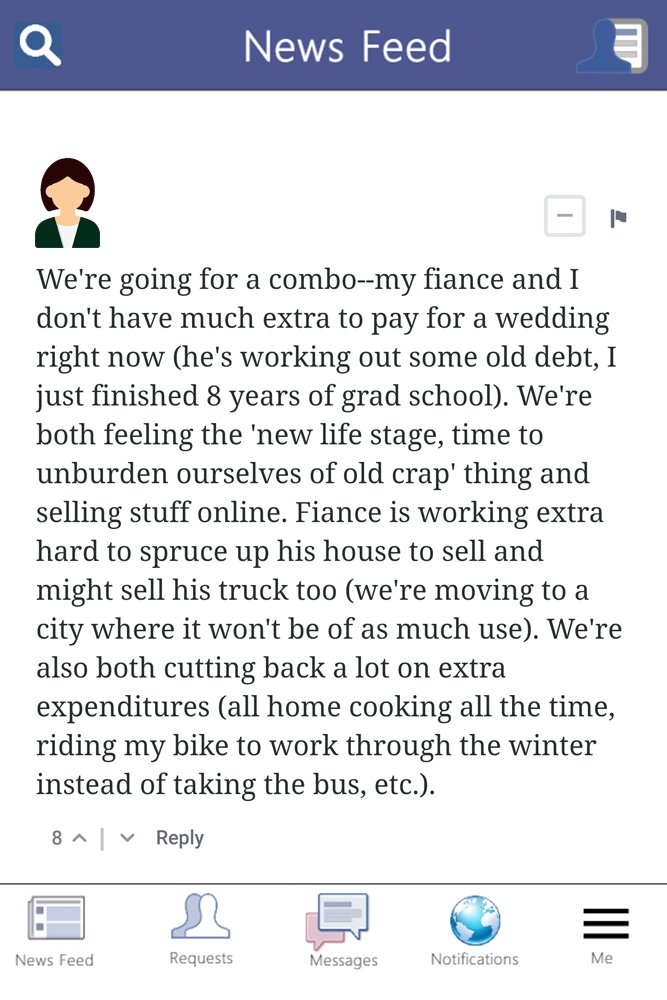This screenshot has height=1000, width=667.
Task: Tap the News Feed header title
Action: pos(348,47)
